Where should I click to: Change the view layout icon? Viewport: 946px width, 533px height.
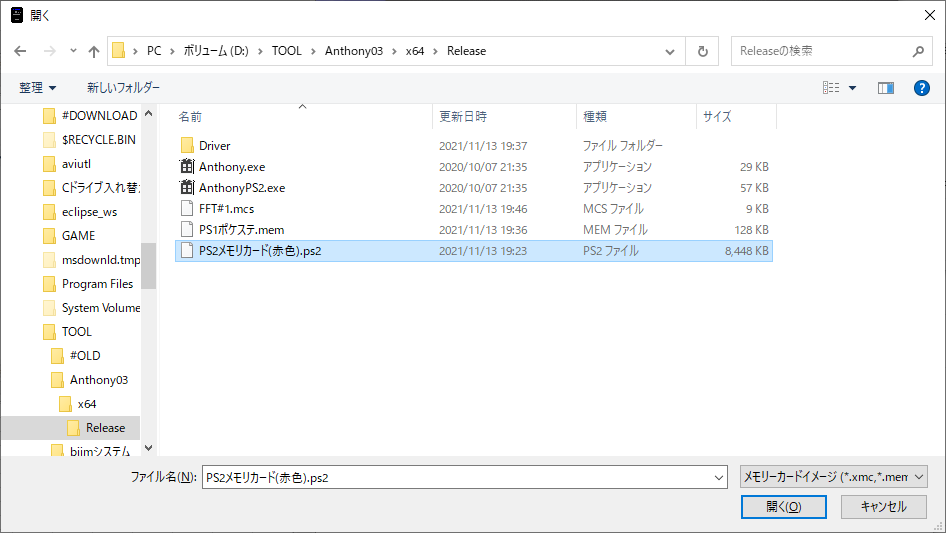point(831,88)
